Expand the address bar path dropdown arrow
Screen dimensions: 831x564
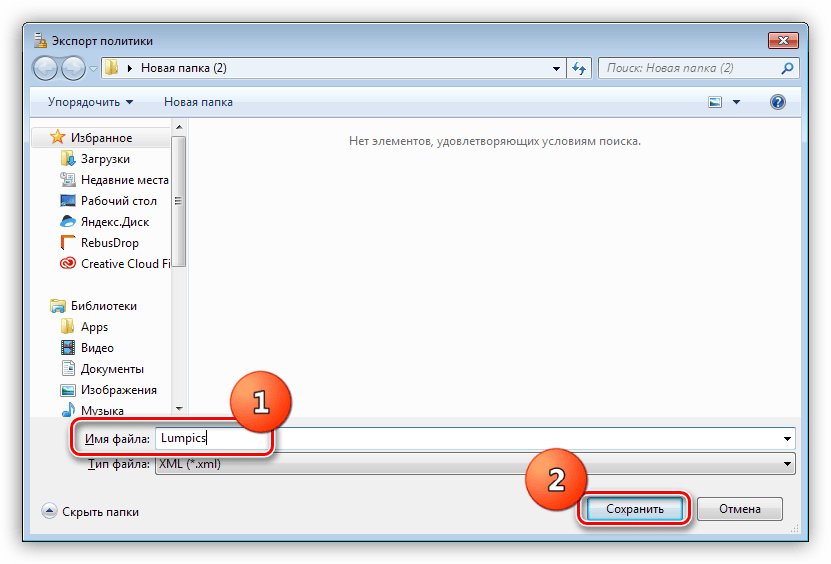(x=557, y=68)
